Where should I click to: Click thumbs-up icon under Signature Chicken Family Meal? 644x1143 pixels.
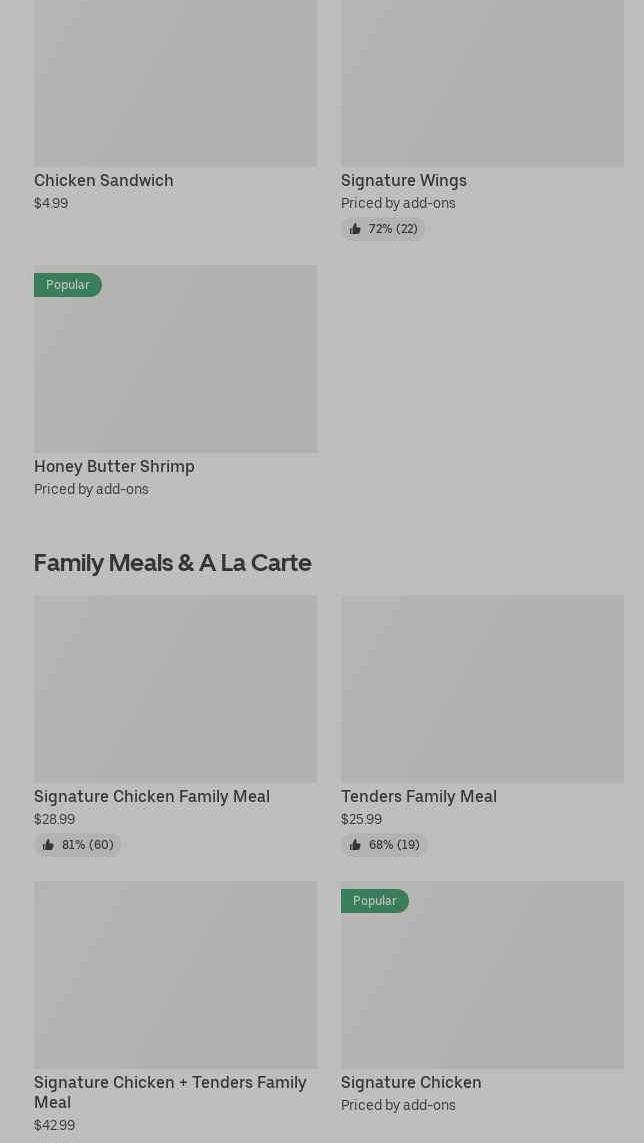(x=48, y=845)
